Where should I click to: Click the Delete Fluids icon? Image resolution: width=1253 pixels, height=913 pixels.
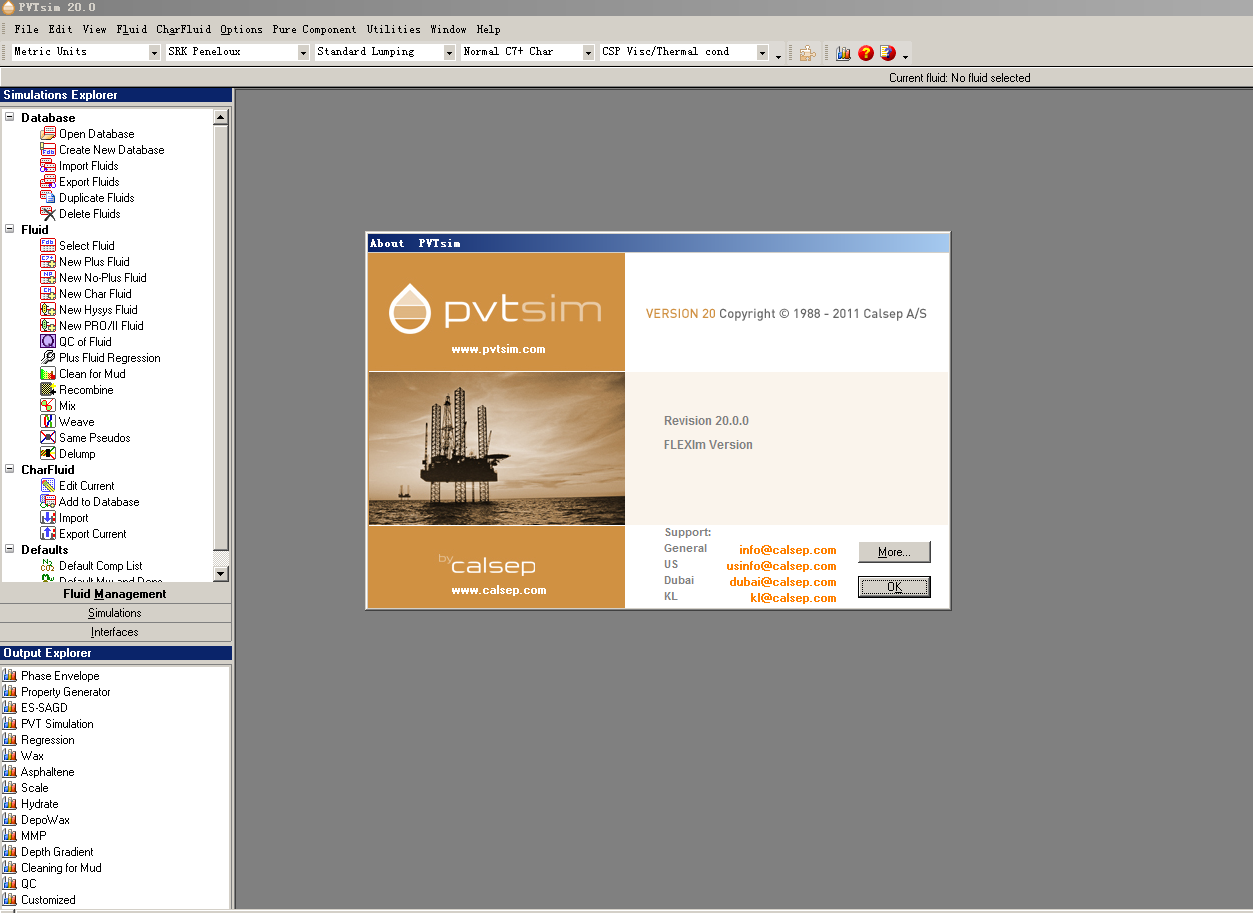[48, 213]
